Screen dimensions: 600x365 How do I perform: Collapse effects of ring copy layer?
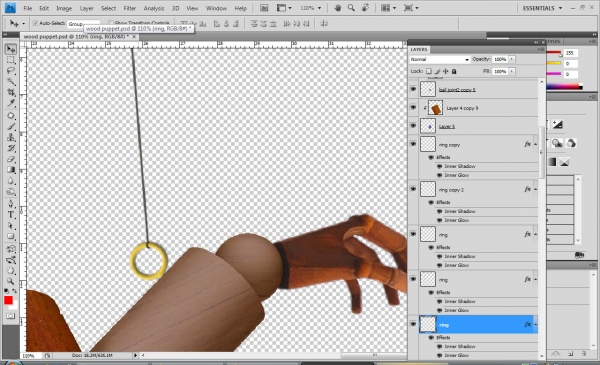click(535, 145)
